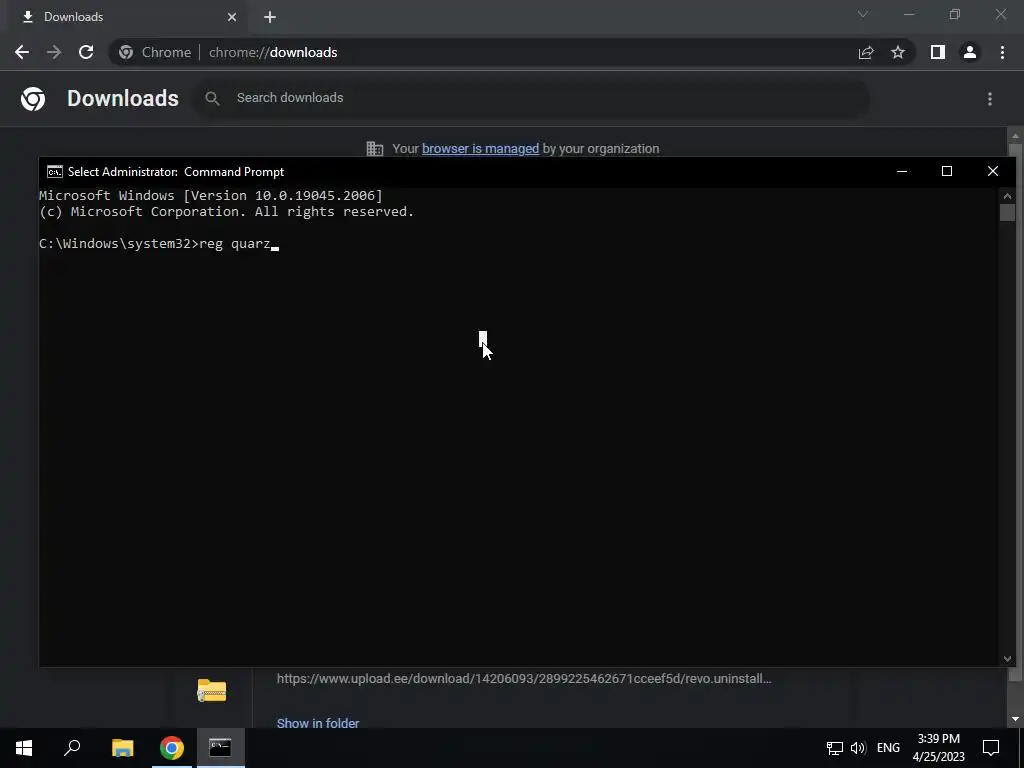Go back using Chrome's back arrow
Image resolution: width=1024 pixels, height=768 pixels.
coord(22,52)
